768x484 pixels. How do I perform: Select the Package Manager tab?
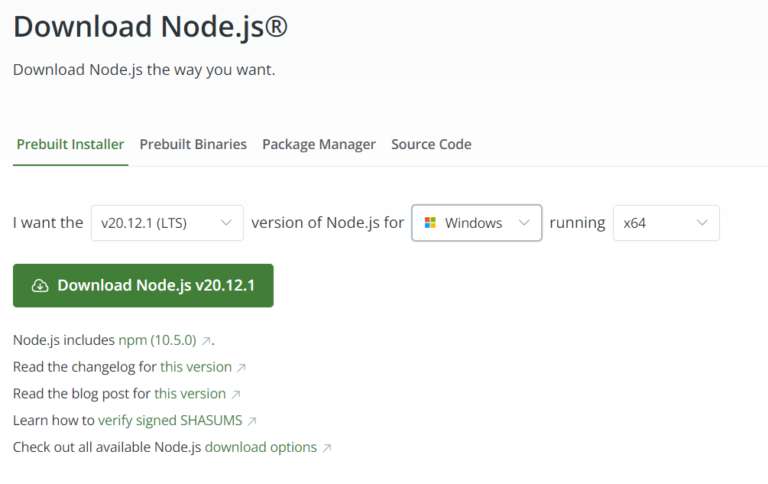(x=319, y=145)
